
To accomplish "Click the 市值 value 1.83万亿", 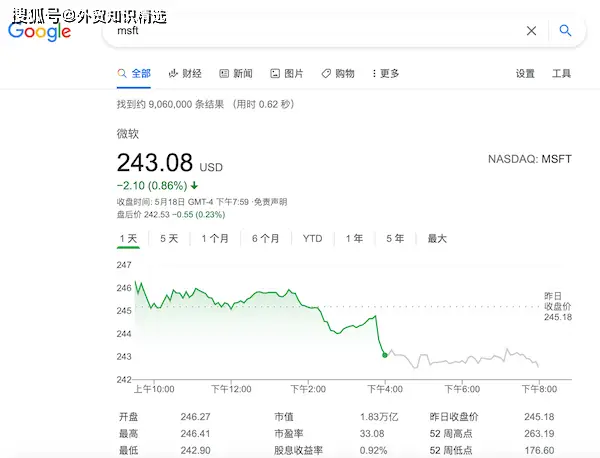I will pyautogui.click(x=379, y=417).
